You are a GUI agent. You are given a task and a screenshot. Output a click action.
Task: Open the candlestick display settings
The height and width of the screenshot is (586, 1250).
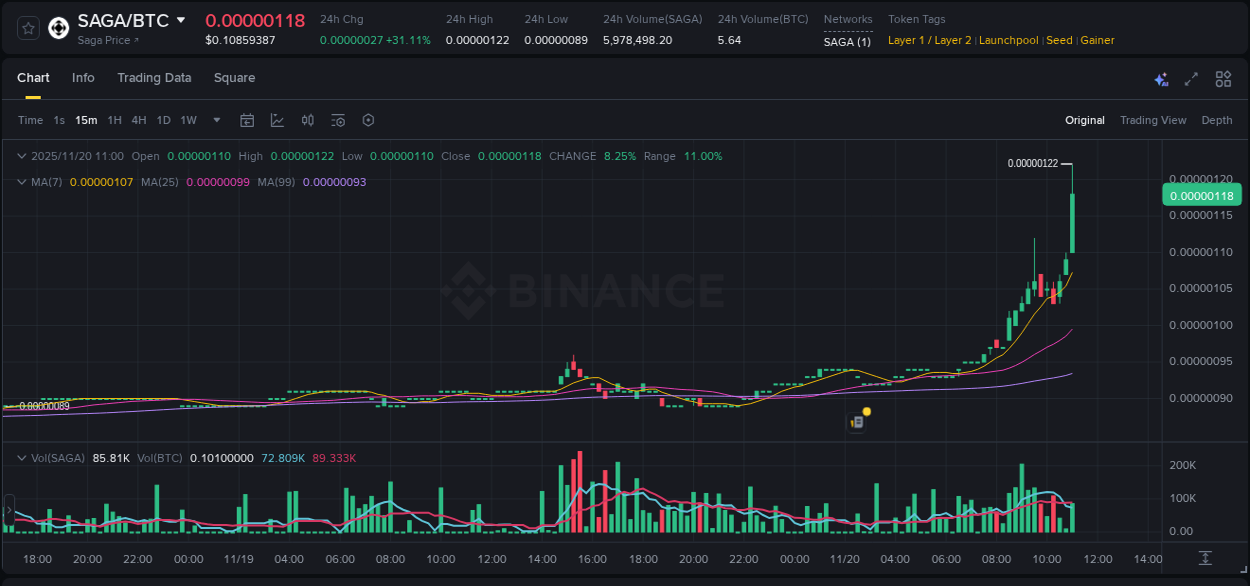point(307,120)
